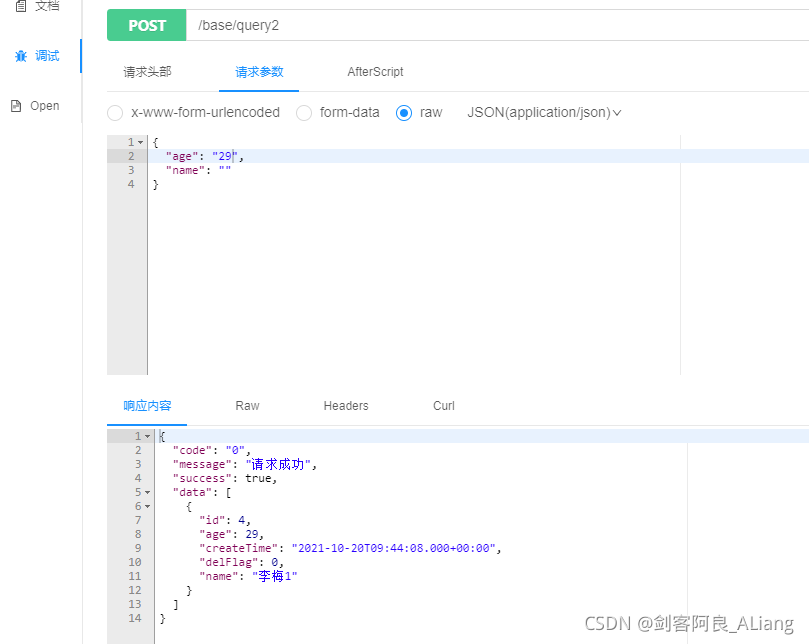This screenshot has width=809, height=644.
Task: Open the 响应内容 response tab
Action: [x=147, y=406]
